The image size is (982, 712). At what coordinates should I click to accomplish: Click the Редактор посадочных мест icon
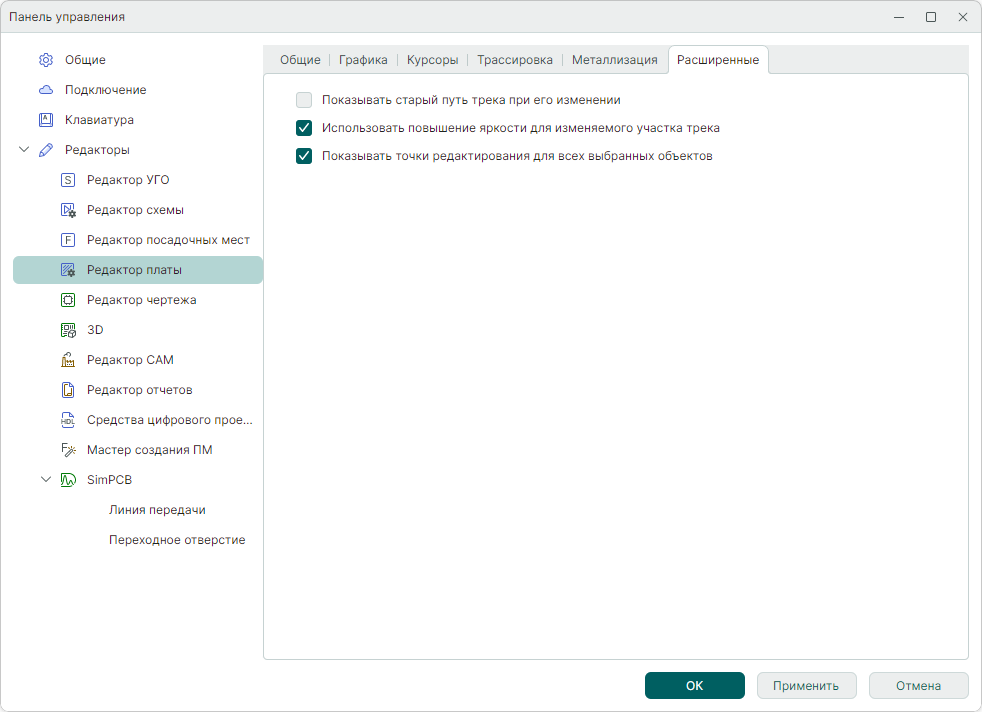[x=68, y=240]
